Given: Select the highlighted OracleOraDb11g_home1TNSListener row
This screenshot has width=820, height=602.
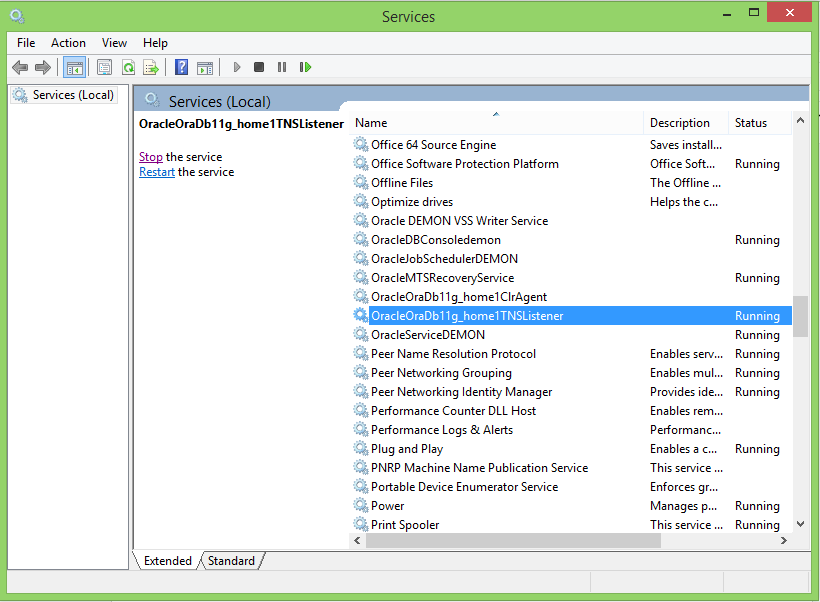Looking at the screenshot, I should (571, 316).
